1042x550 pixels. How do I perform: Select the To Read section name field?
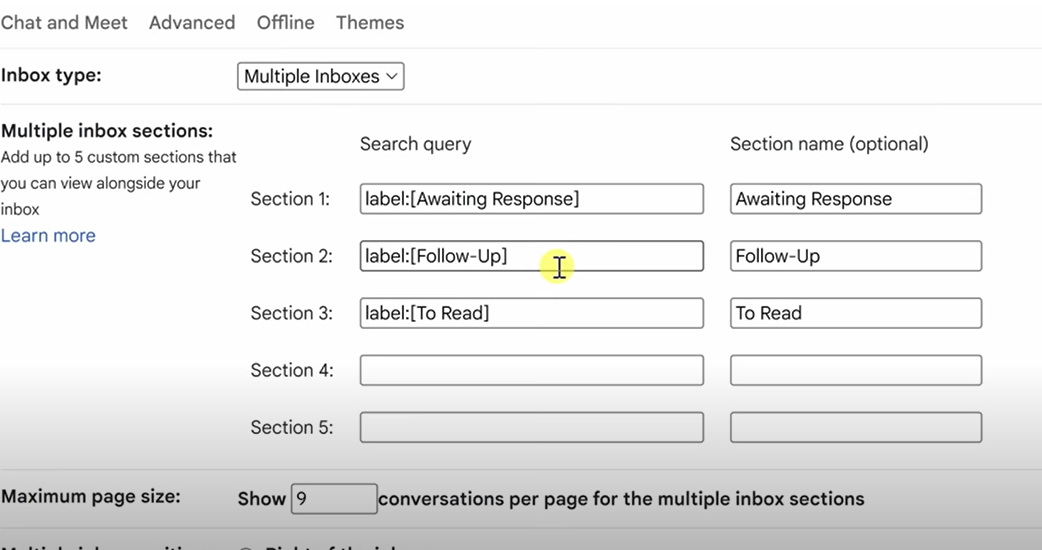pyautogui.click(x=855, y=313)
